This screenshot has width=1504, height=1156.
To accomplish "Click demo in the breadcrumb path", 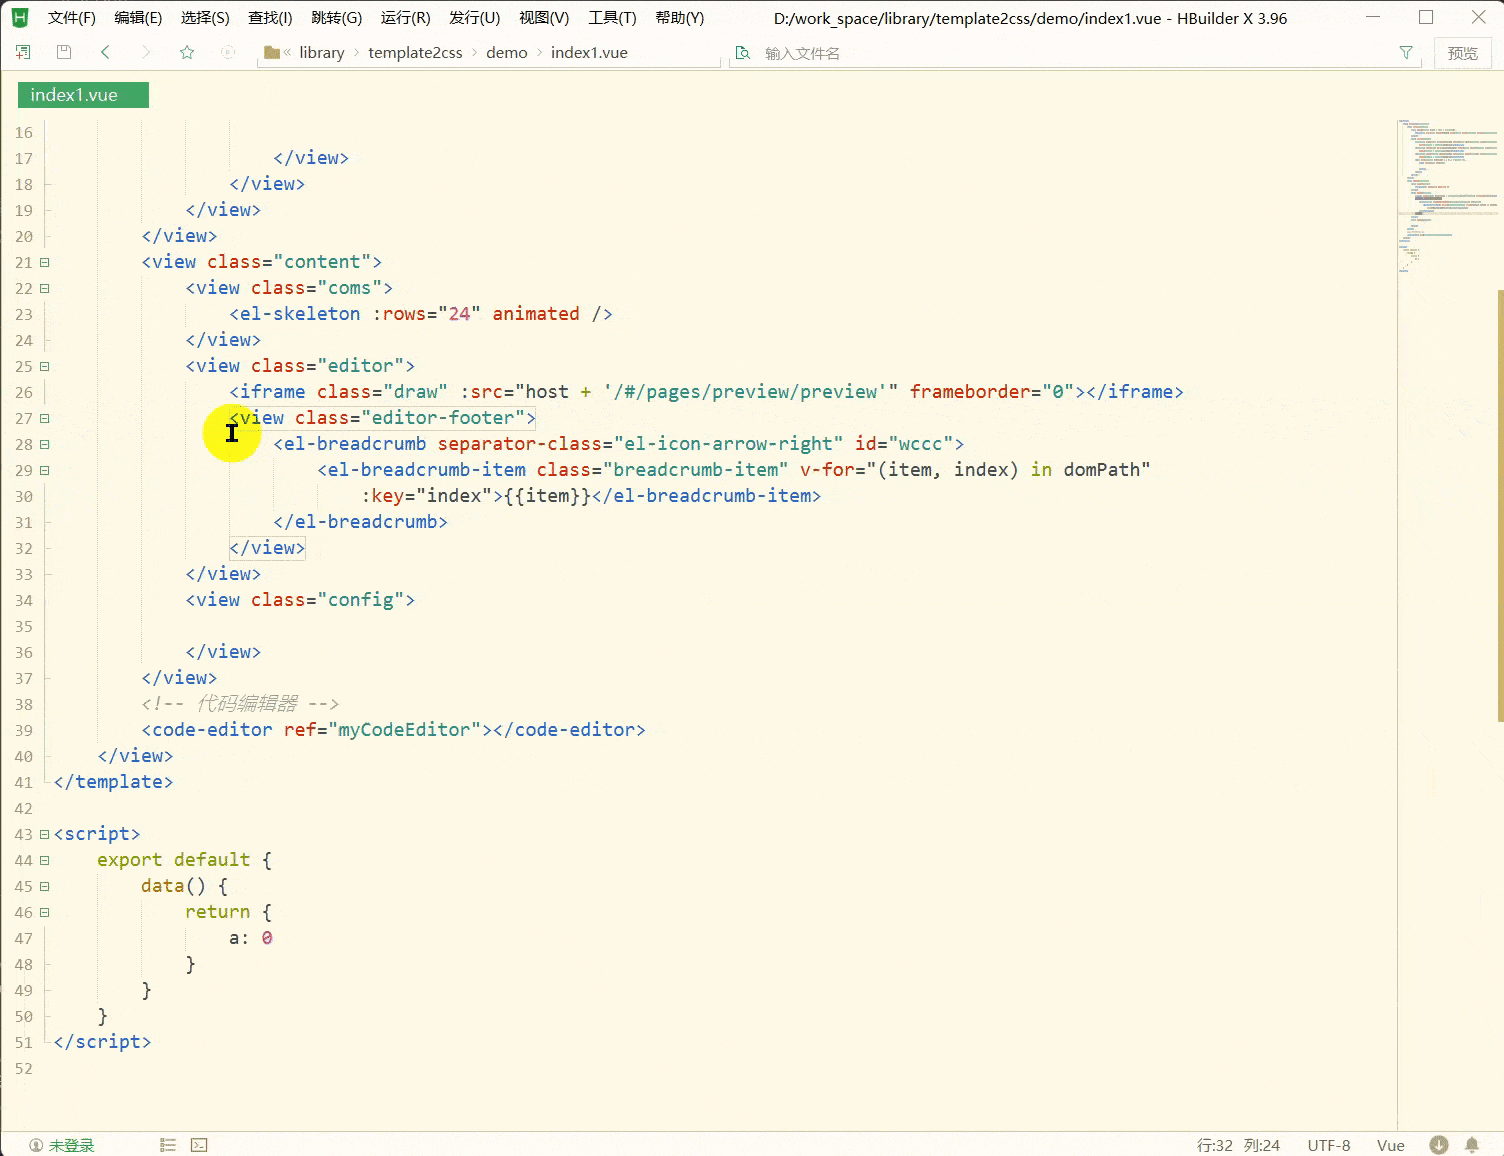I will (x=507, y=53).
